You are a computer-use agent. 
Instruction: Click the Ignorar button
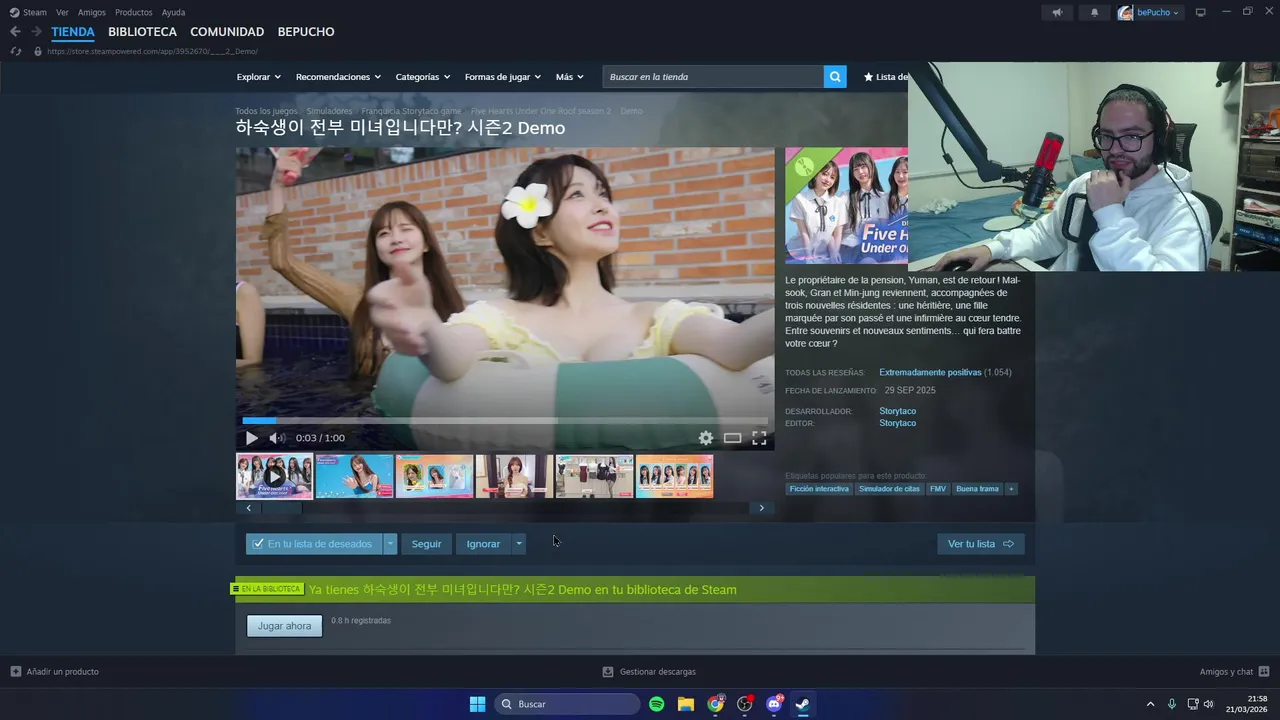(483, 544)
